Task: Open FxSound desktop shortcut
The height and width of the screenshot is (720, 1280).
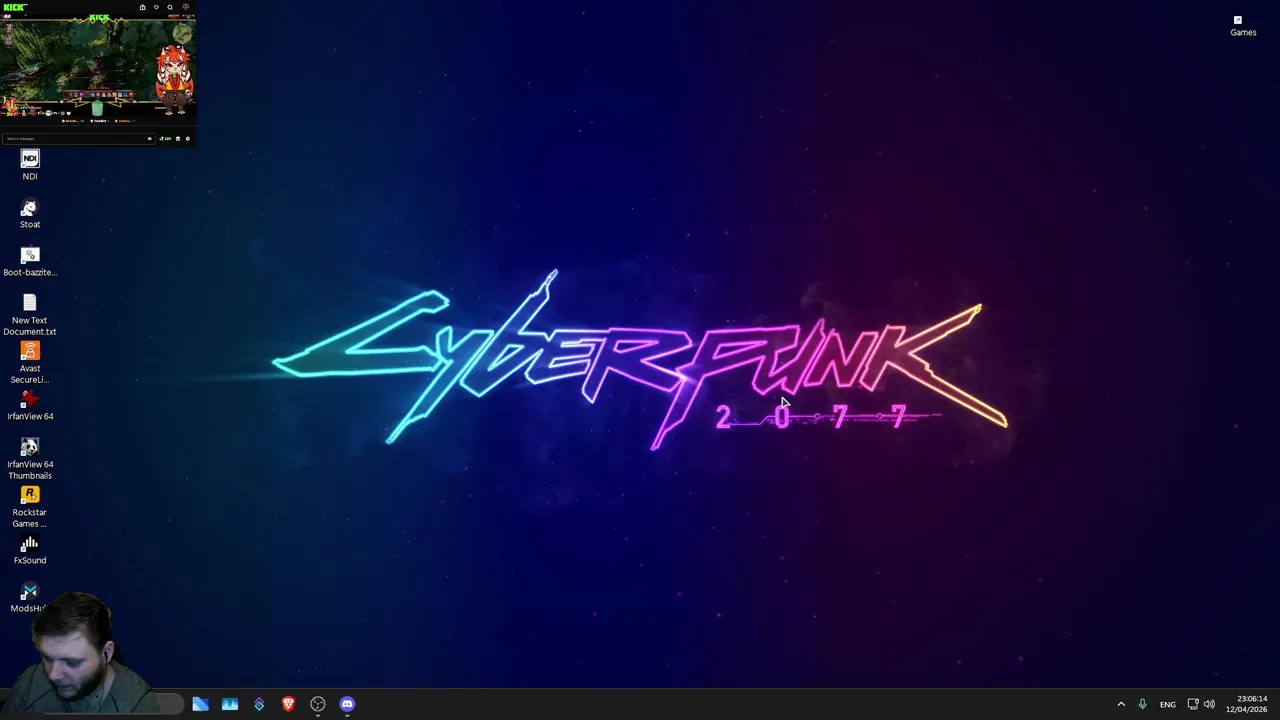Action: point(30,549)
